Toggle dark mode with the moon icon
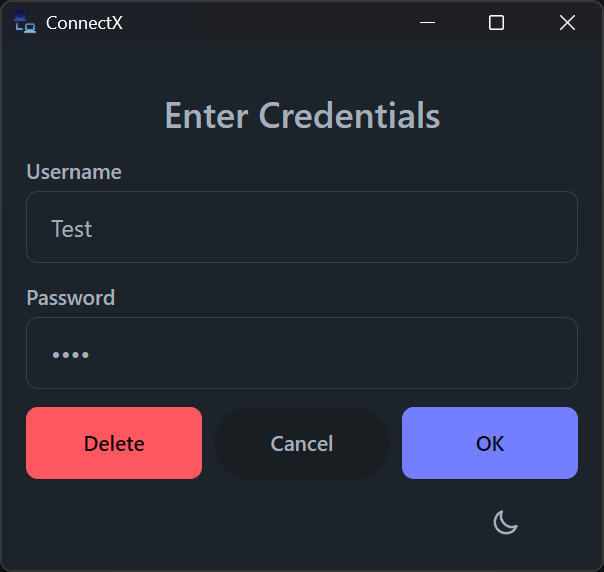 505,522
